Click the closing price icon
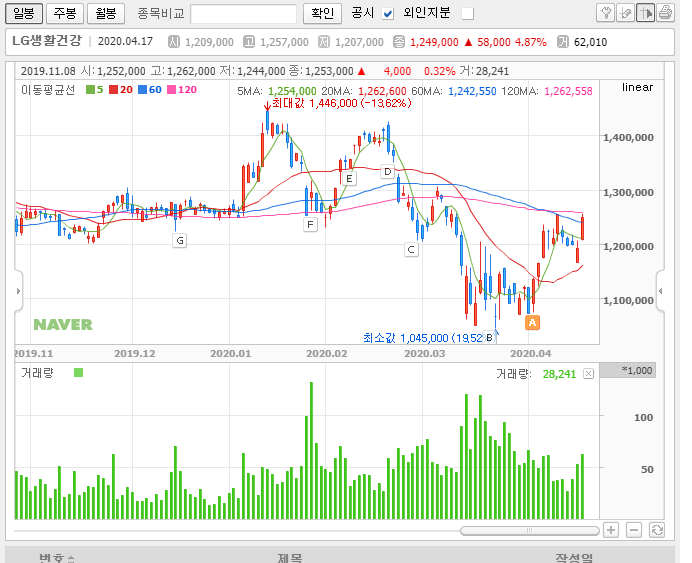This screenshot has width=692, height=563. pos(399,42)
